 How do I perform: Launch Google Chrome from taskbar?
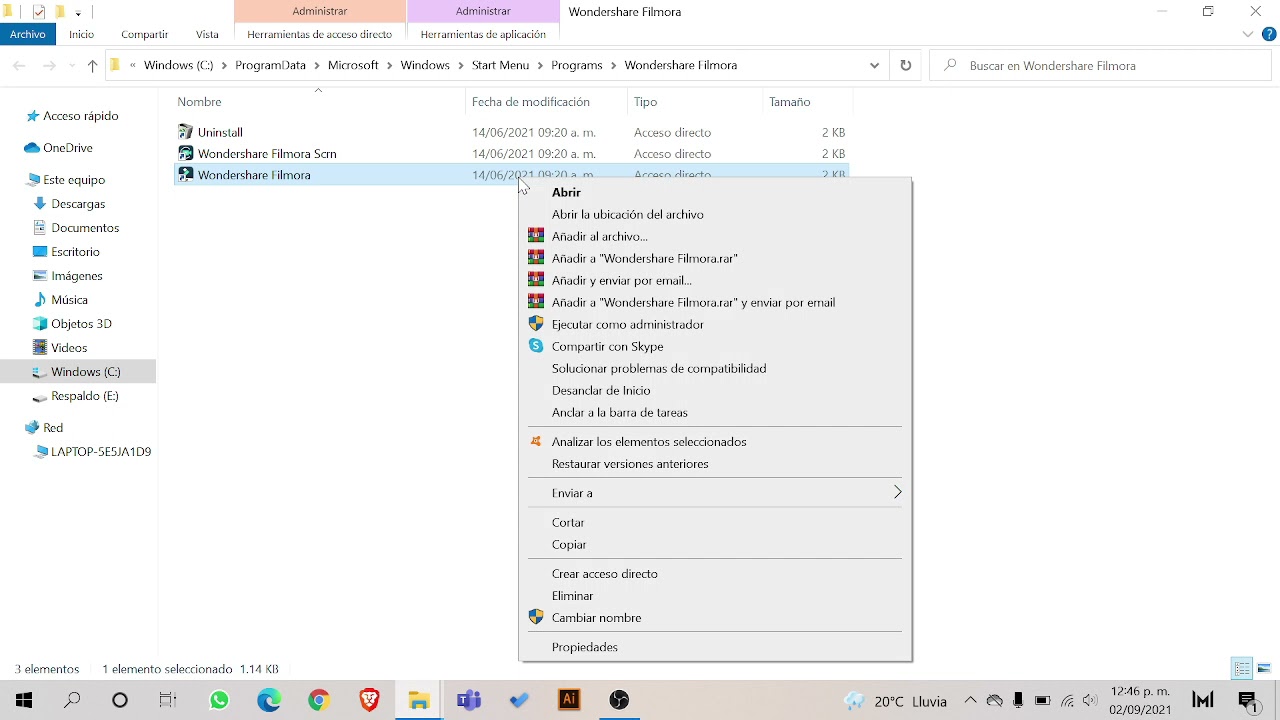[x=319, y=700]
